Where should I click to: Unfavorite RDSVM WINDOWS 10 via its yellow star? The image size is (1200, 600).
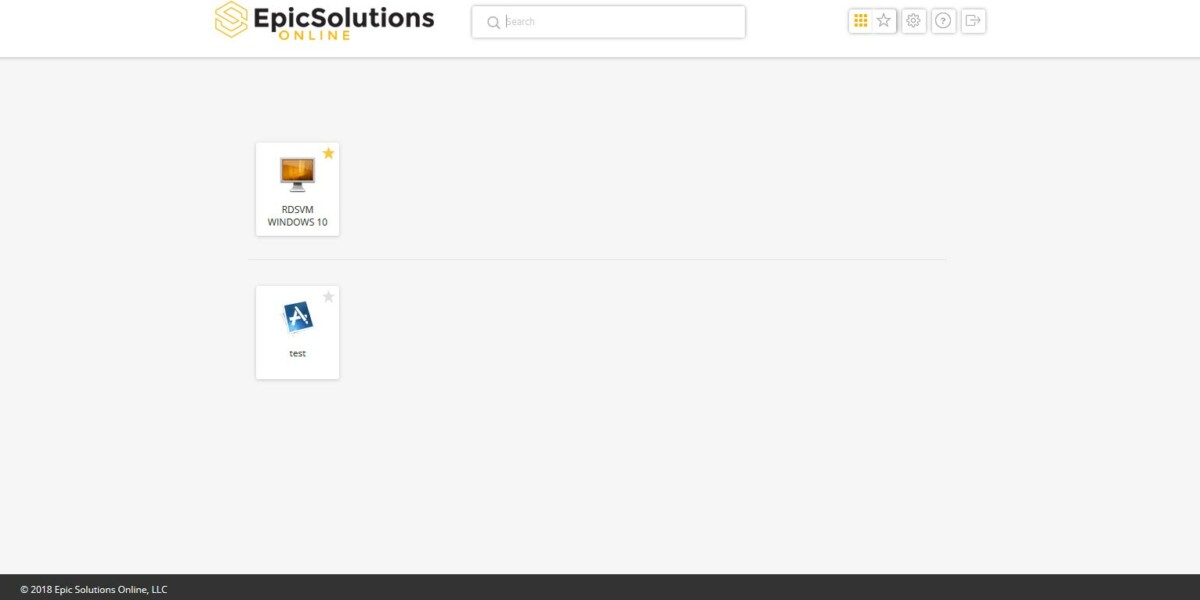pyautogui.click(x=328, y=152)
